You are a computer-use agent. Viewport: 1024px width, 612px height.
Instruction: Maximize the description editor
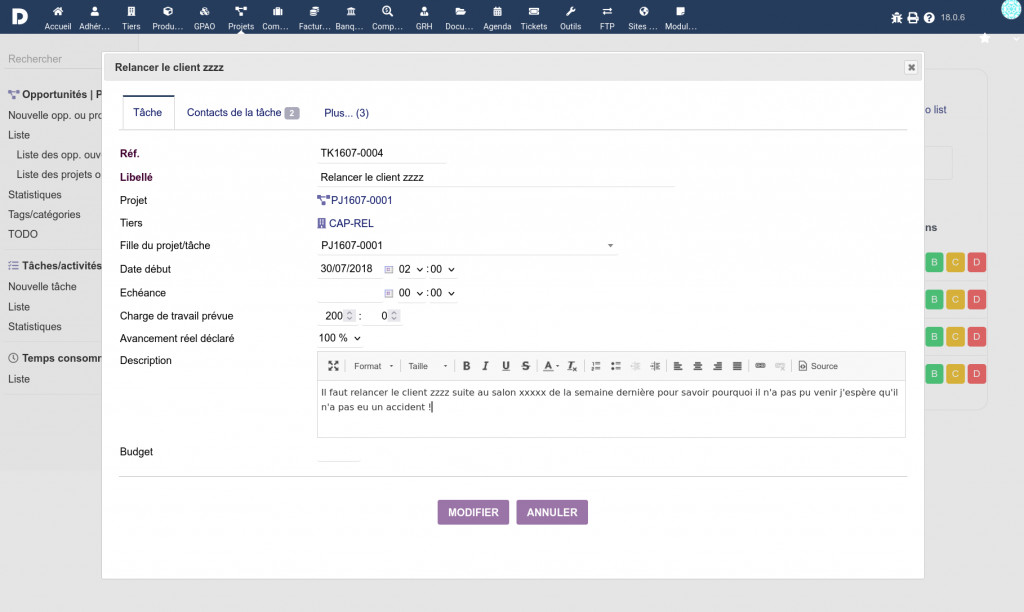[333, 366]
